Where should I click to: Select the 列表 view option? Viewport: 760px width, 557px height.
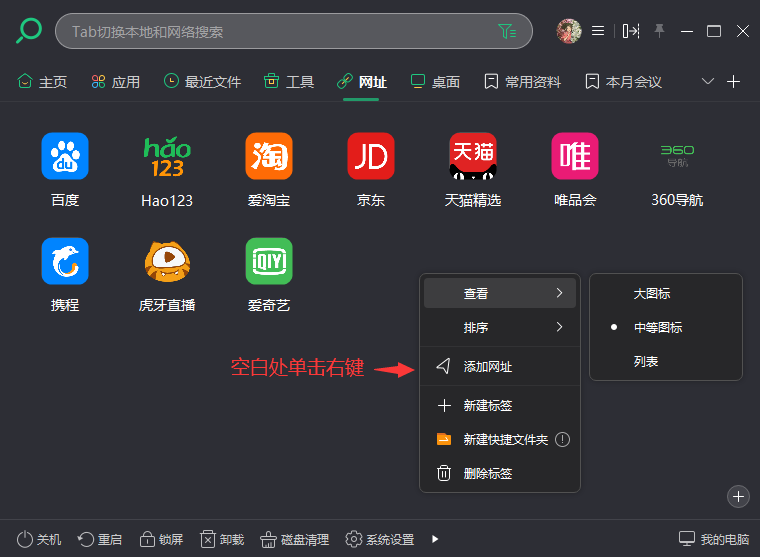[x=666, y=362]
